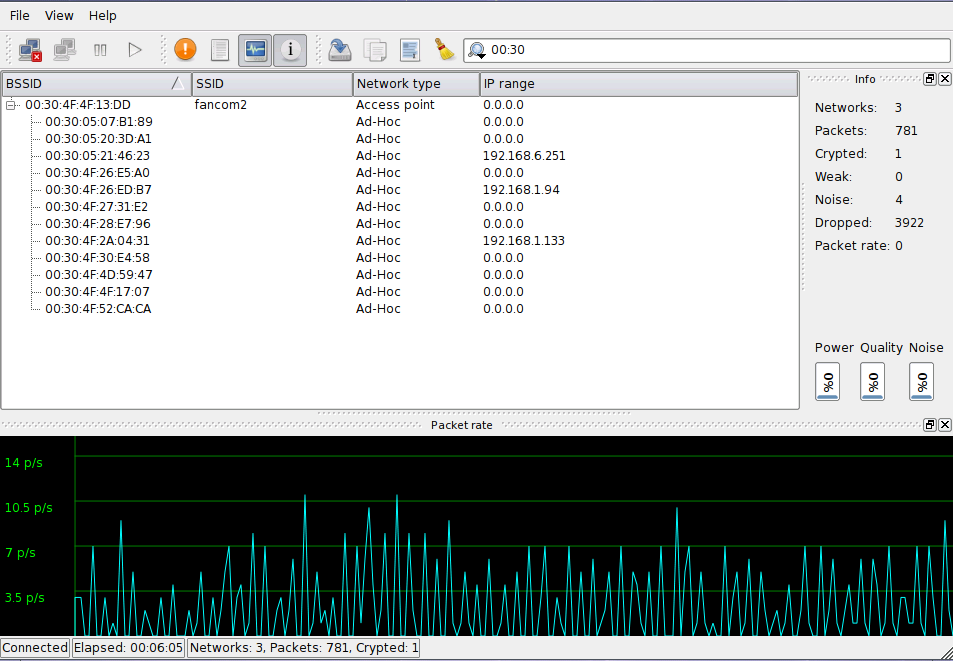Click the play/resume capture button
The height and width of the screenshot is (661, 953).
pos(135,50)
